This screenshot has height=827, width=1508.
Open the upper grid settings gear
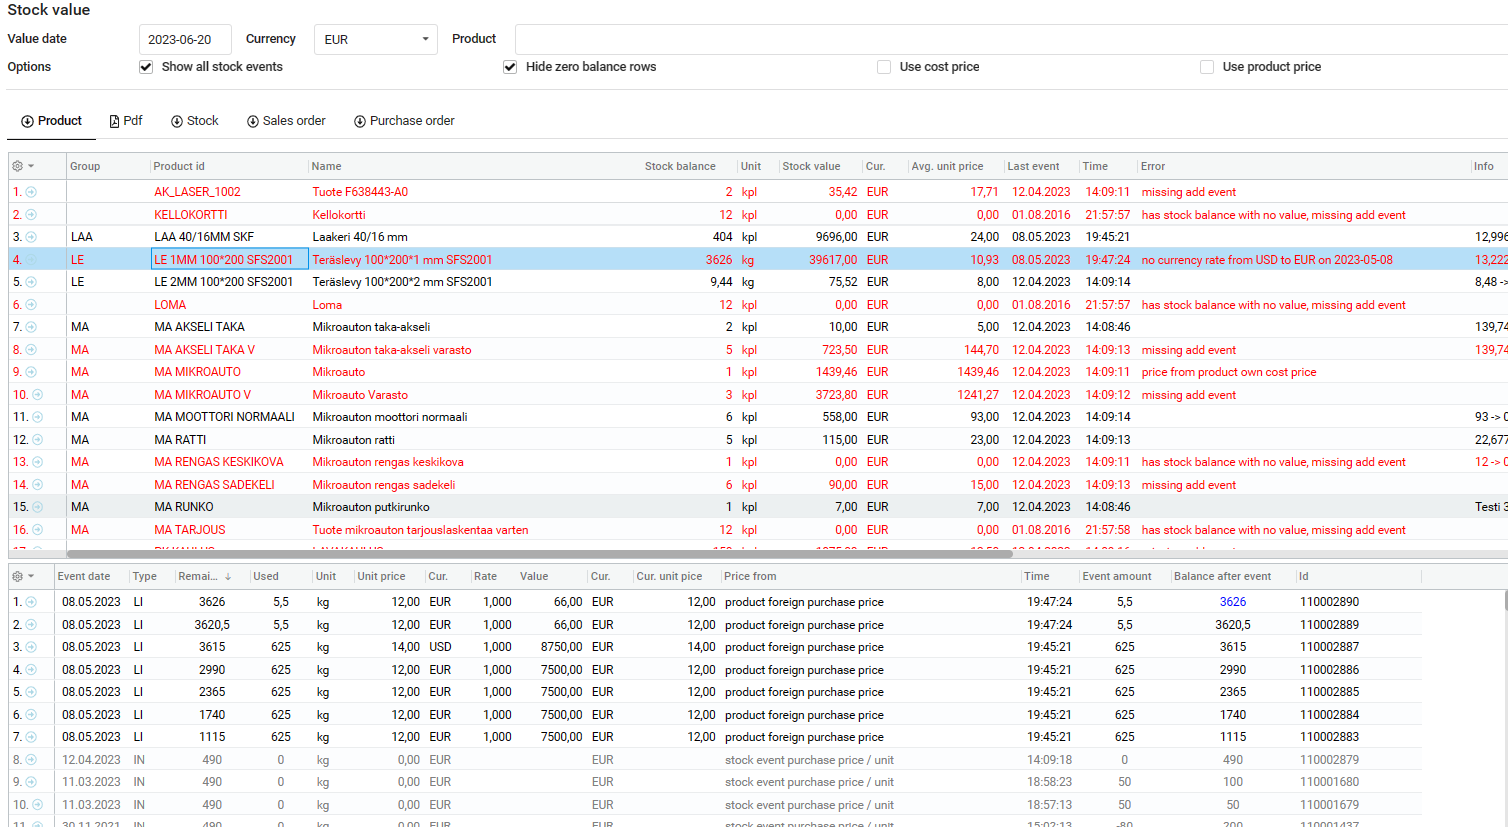point(17,166)
